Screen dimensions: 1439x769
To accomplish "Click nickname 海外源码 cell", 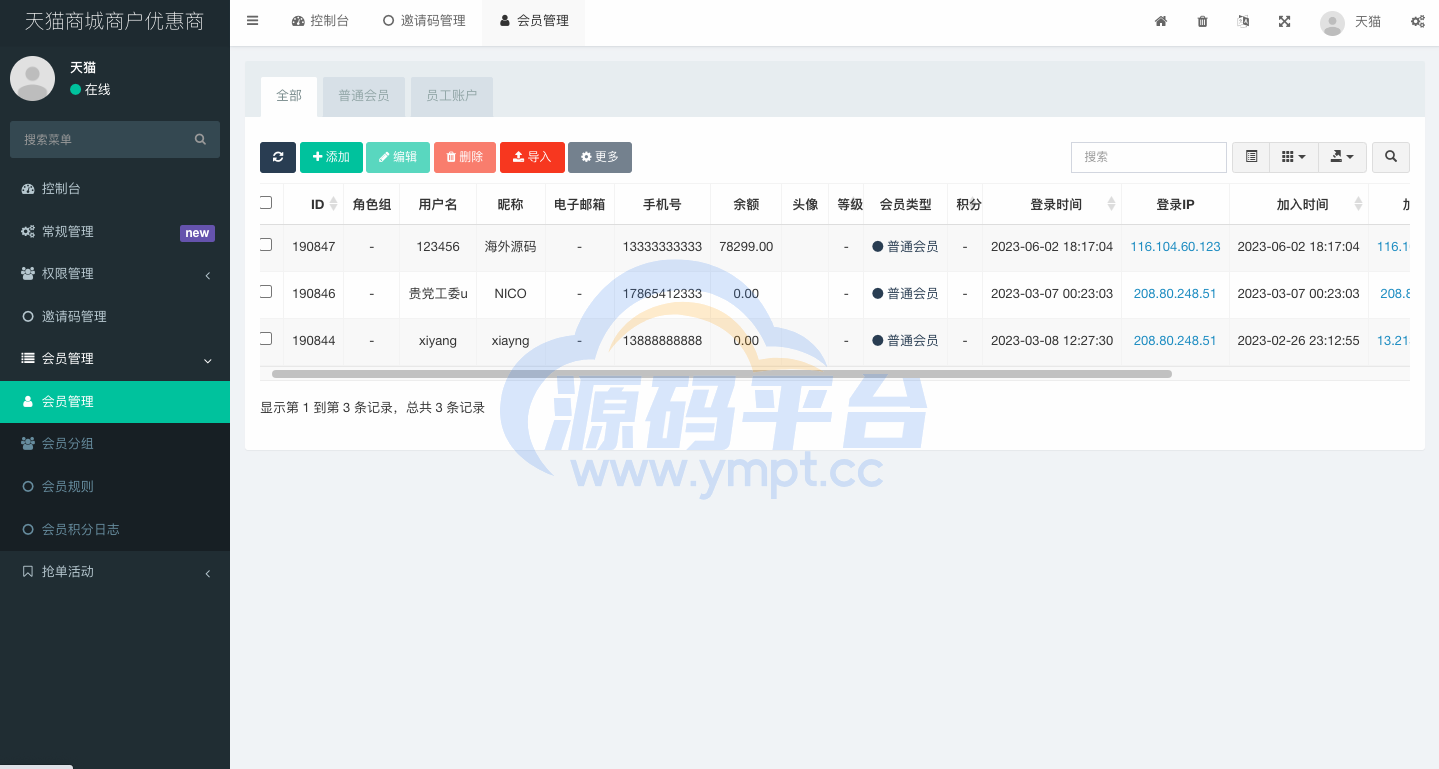I will [511, 246].
